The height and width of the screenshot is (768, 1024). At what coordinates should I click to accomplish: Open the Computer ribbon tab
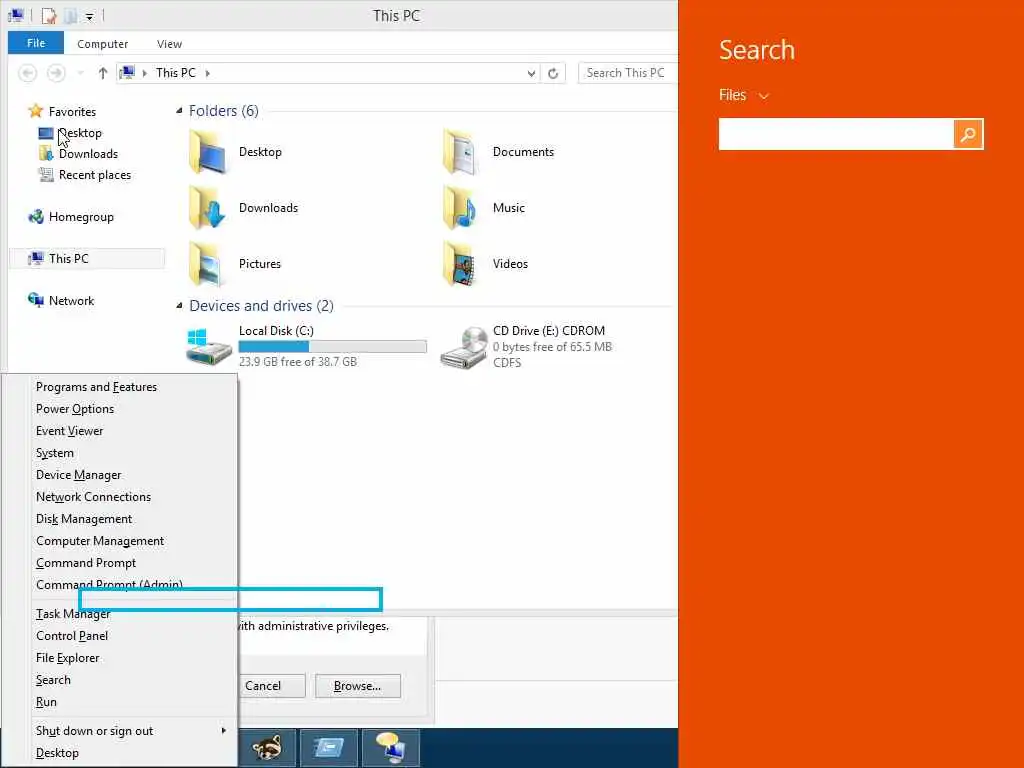pos(103,44)
